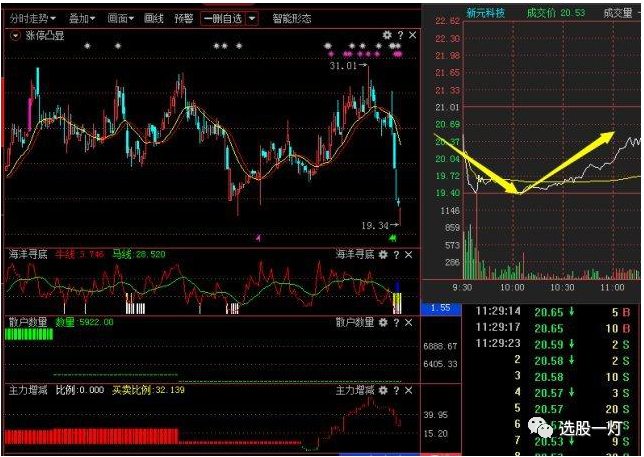Viewport: 644px width, 457px height.
Task: Click the 成交价 20.53 label
Action: pyautogui.click(x=556, y=13)
